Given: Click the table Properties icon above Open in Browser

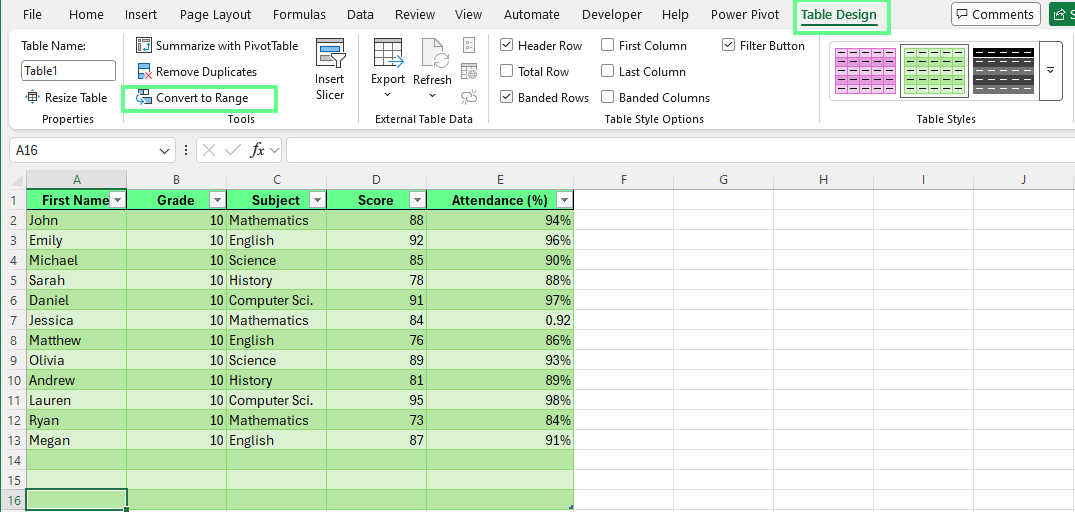Looking at the screenshot, I should pos(469,46).
